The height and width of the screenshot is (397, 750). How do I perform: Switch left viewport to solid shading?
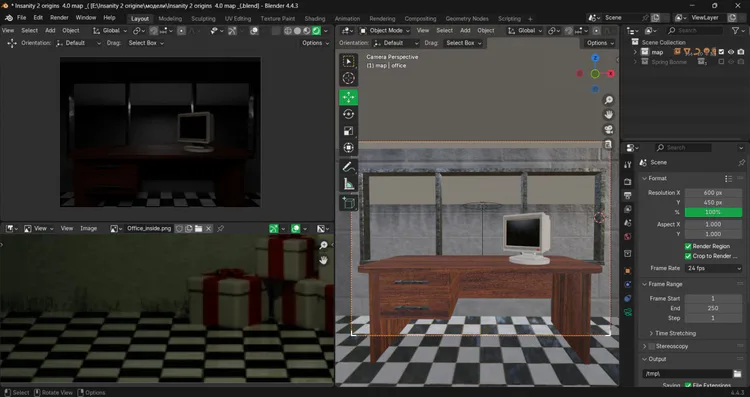[297, 31]
